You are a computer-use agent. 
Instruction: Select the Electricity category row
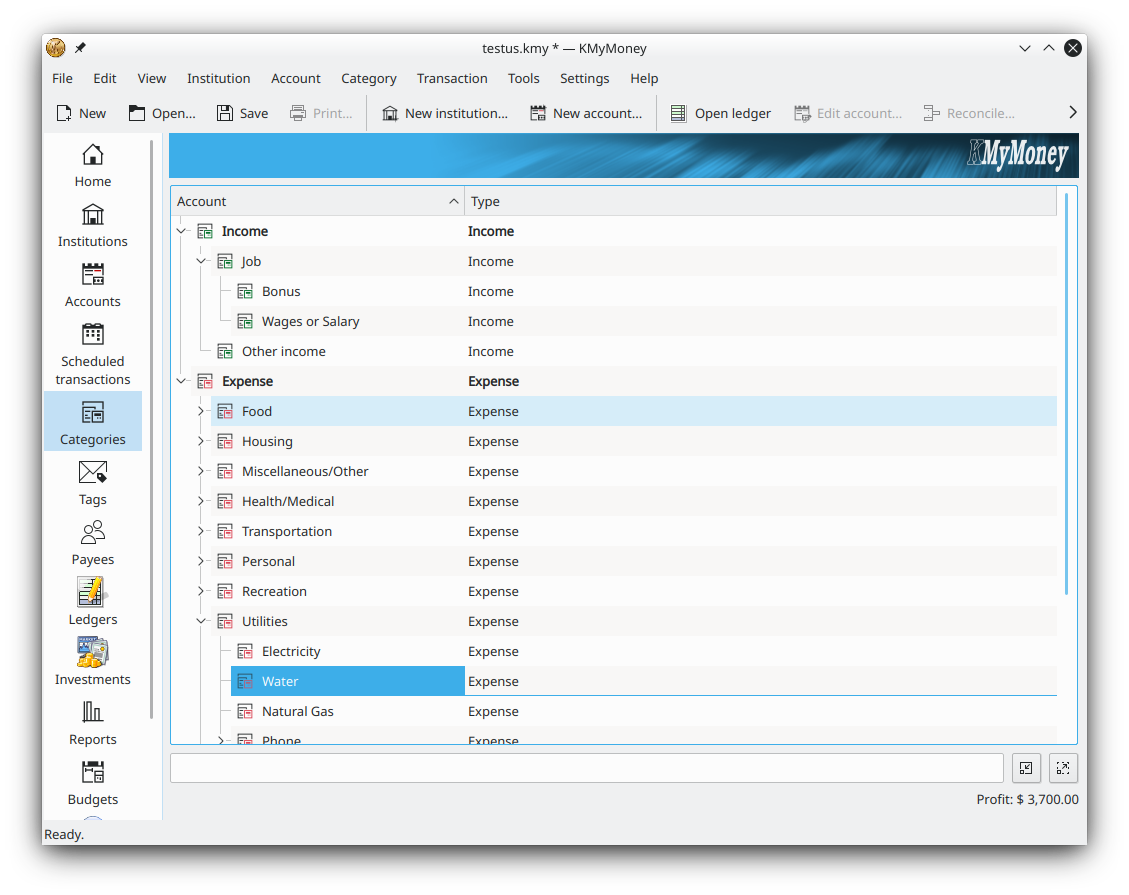291,651
